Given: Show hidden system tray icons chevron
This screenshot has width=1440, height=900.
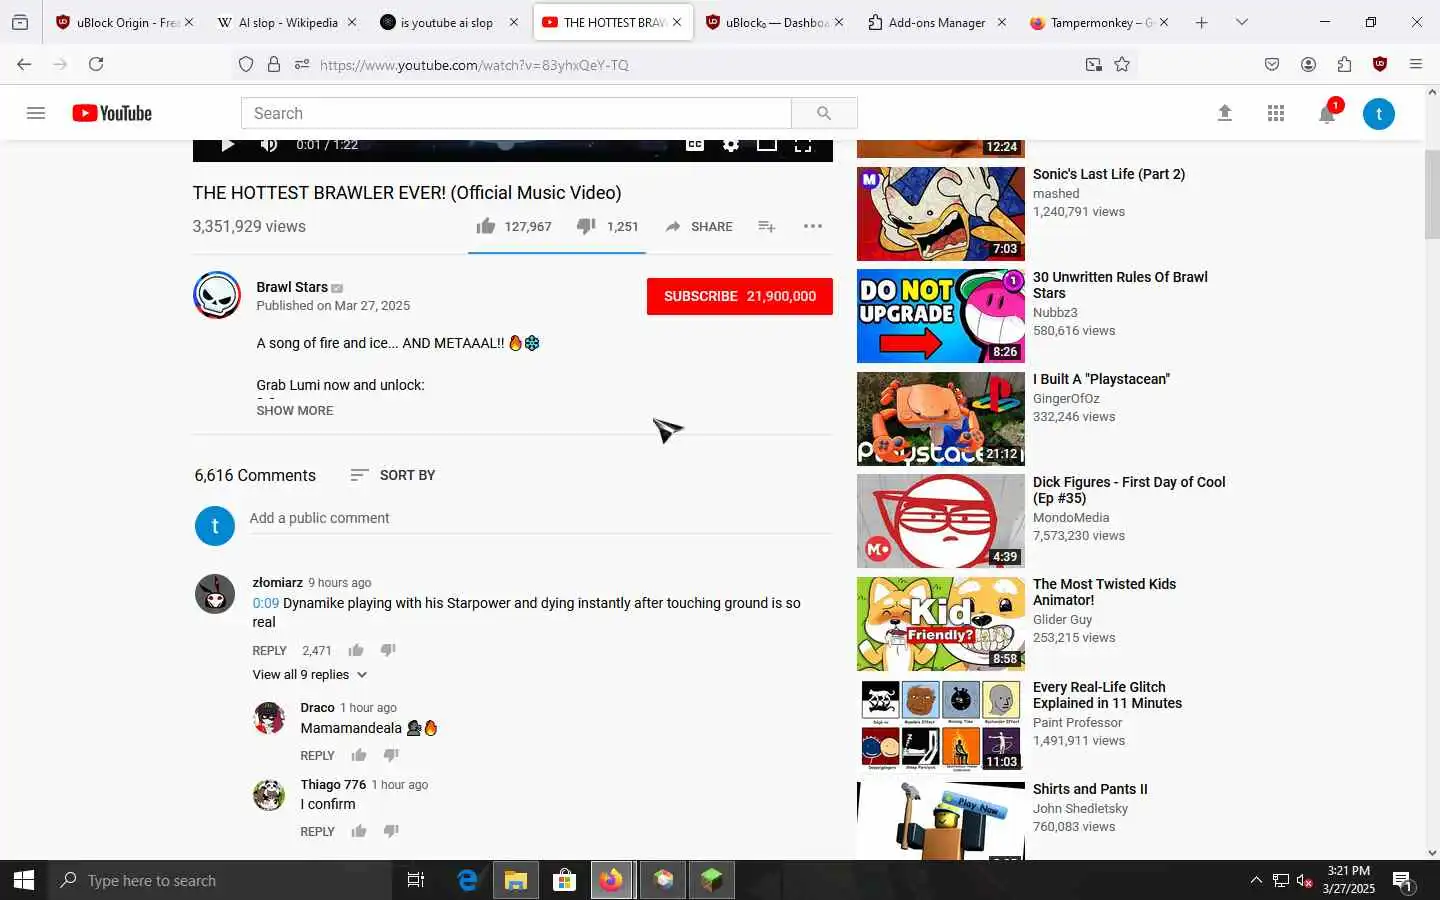Looking at the screenshot, I should (x=1256, y=880).
